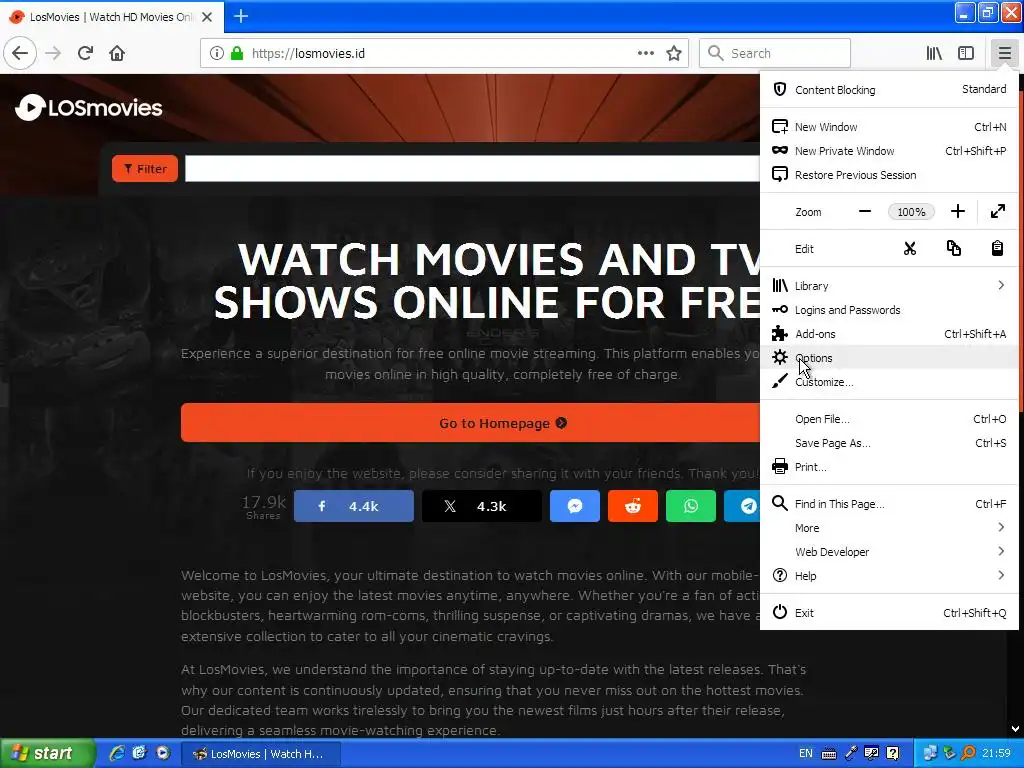Image resolution: width=1024 pixels, height=768 pixels.
Task: Paste using the clipboard icon
Action: pos(997,248)
